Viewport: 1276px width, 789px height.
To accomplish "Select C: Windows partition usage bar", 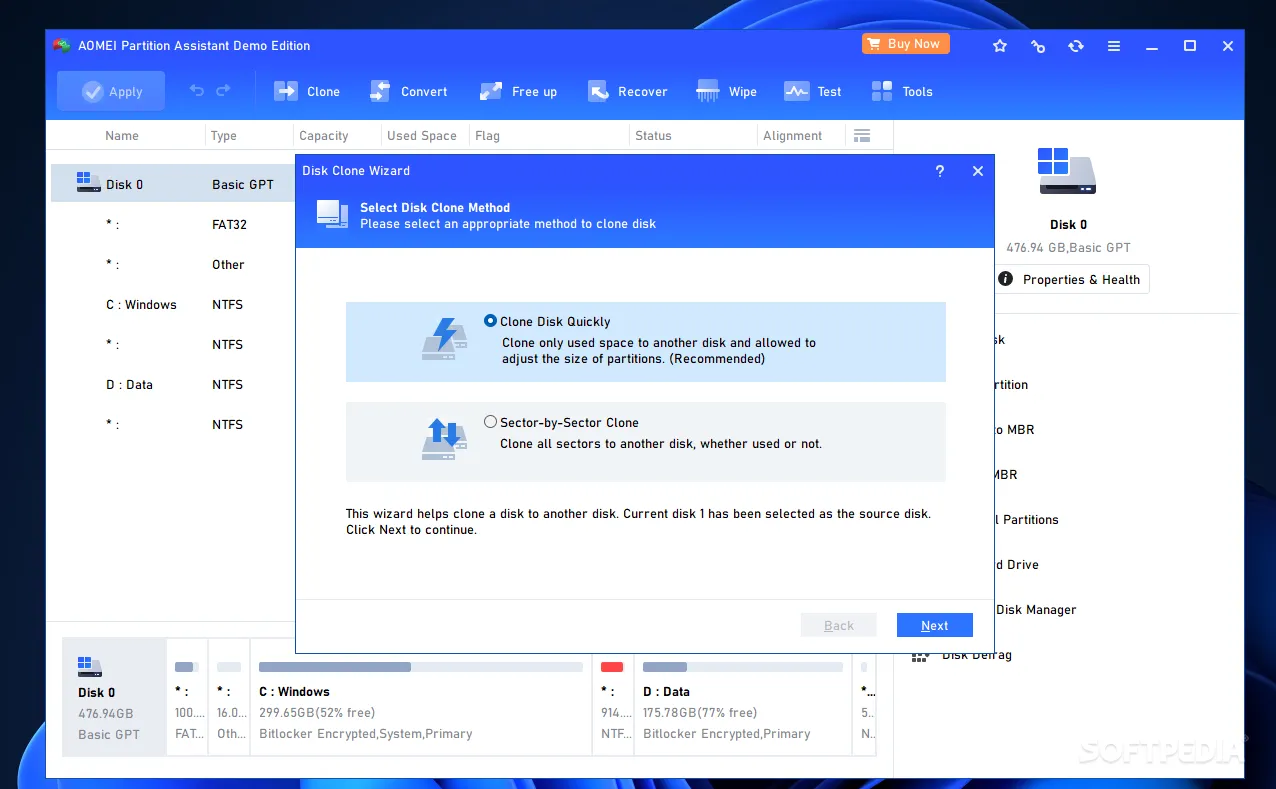I will 420,667.
